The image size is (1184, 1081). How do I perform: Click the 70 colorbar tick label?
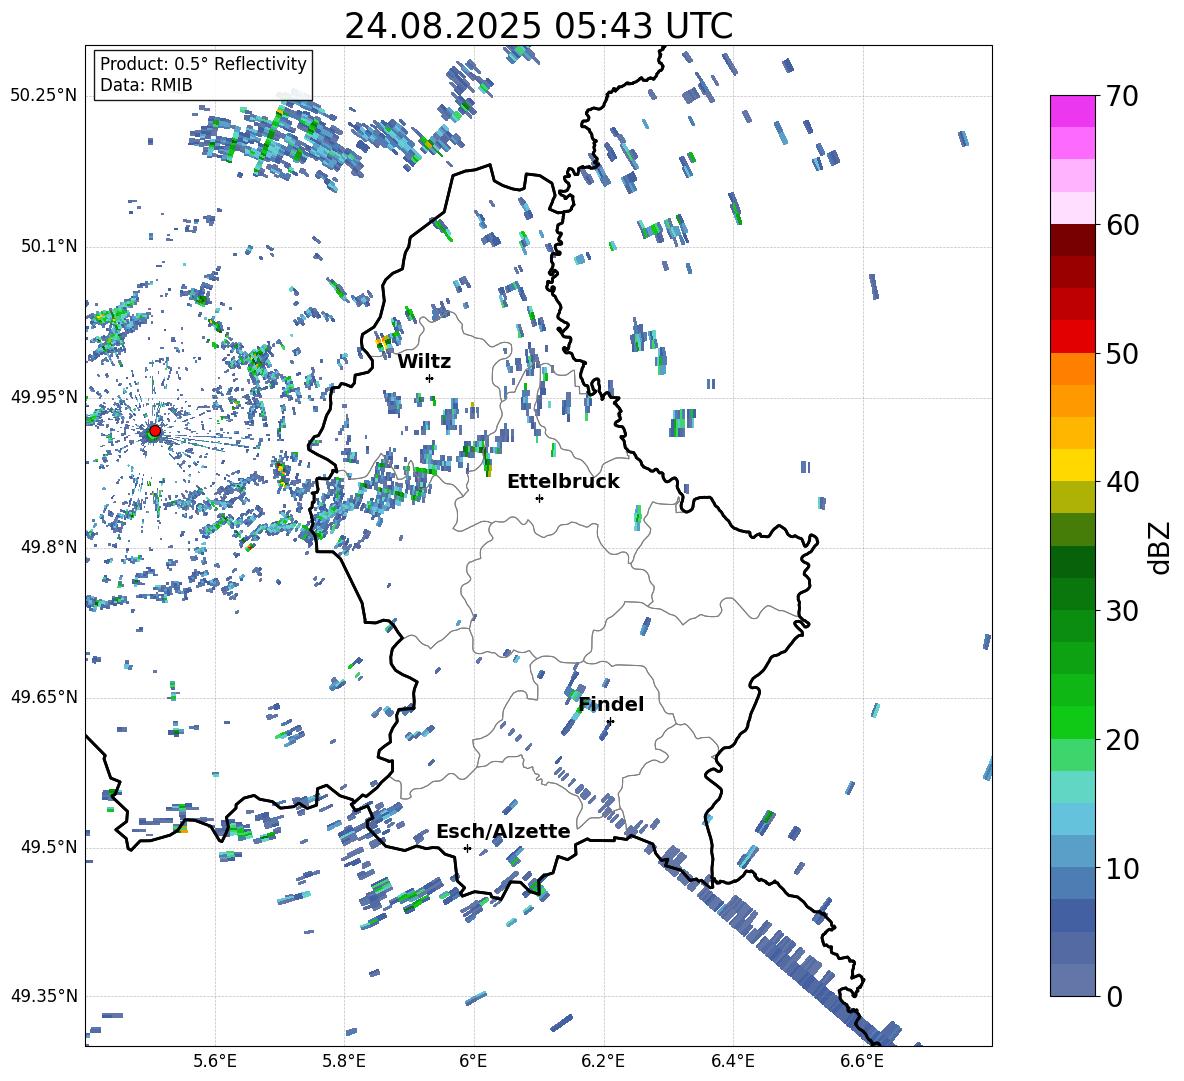(1122, 96)
